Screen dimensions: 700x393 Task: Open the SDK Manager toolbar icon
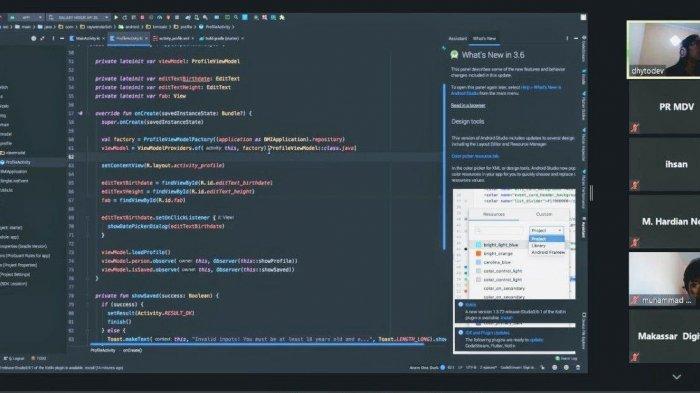(x=205, y=17)
